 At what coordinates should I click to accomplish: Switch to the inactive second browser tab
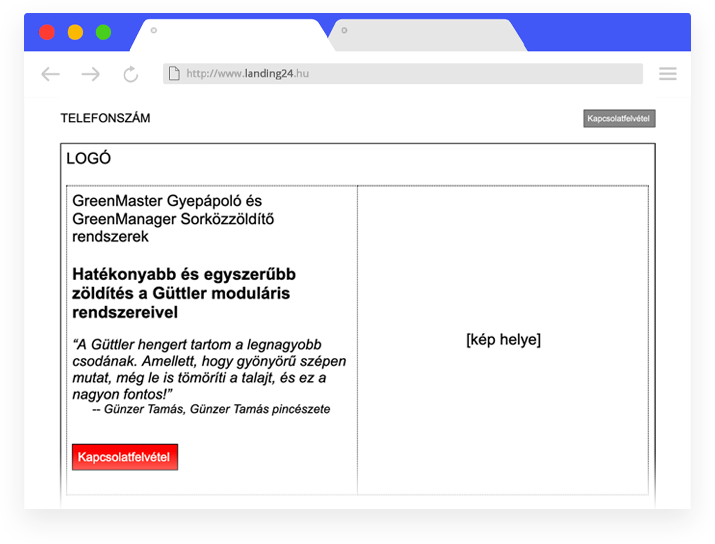point(427,35)
